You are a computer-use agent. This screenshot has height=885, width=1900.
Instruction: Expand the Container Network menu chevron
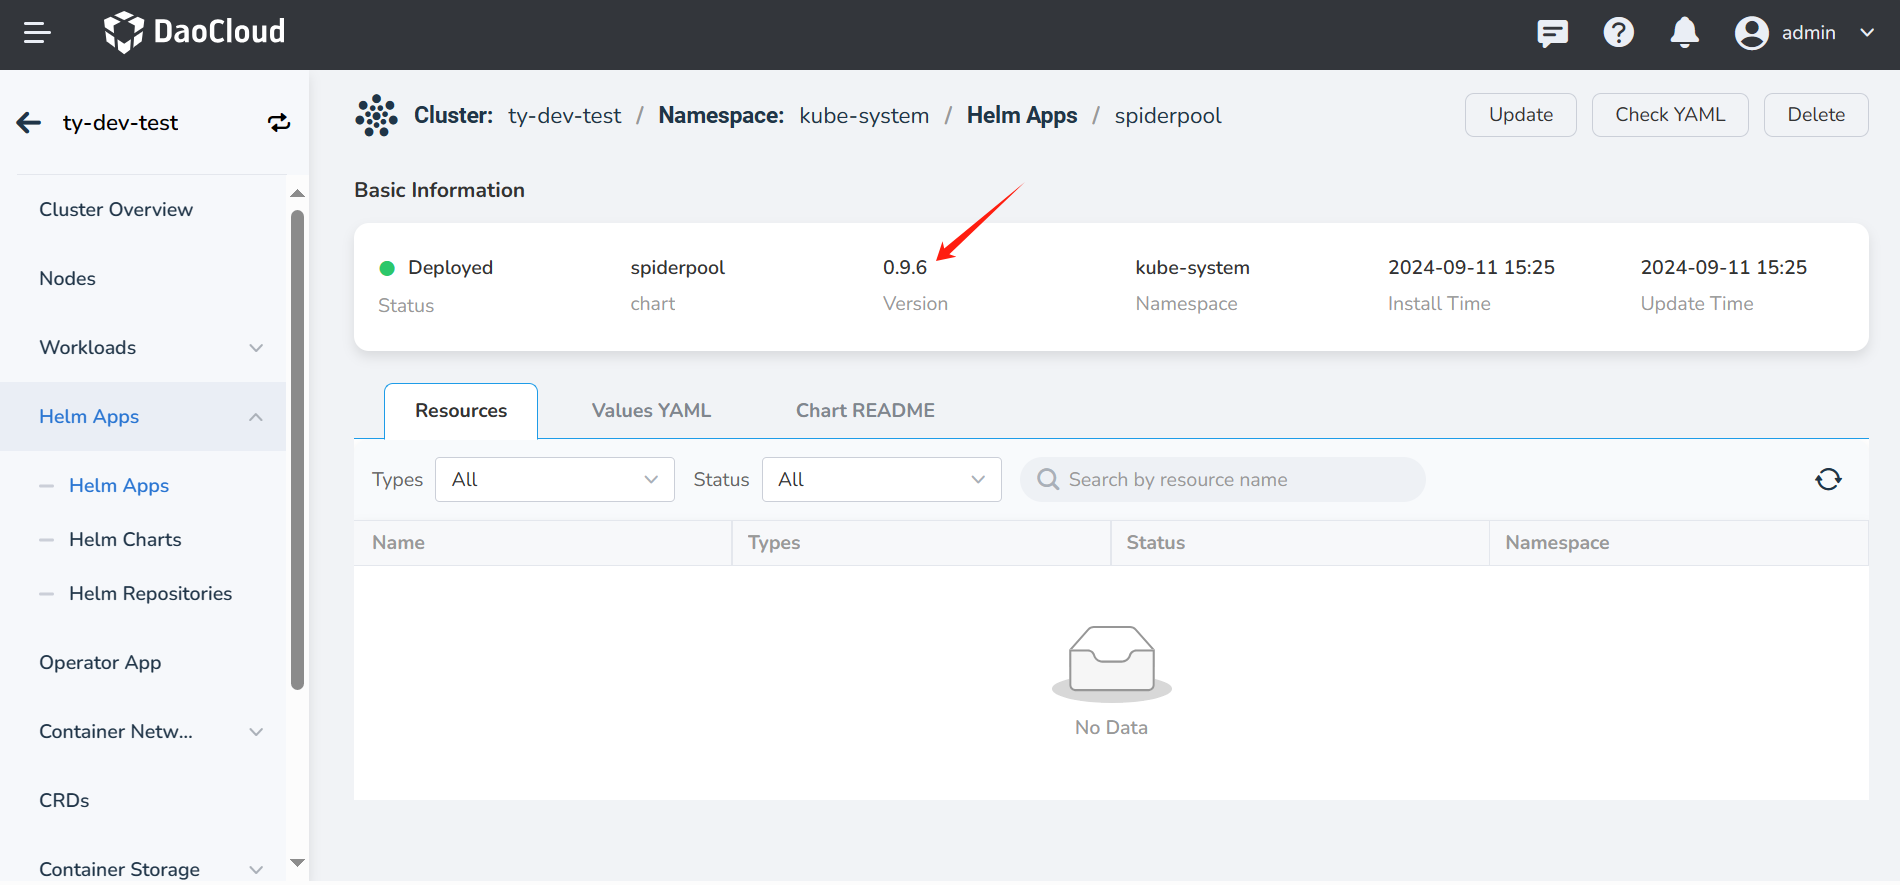pyautogui.click(x=256, y=732)
